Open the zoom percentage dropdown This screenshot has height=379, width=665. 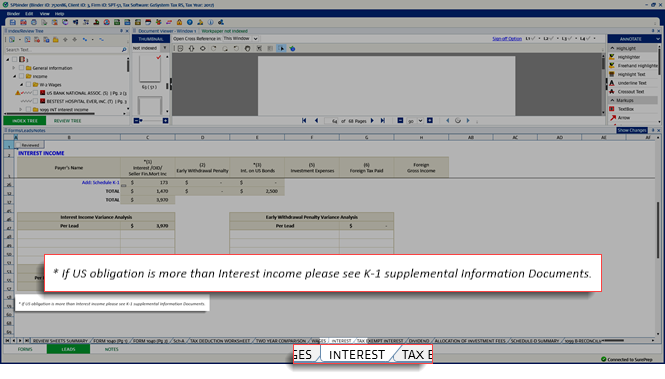[420, 120]
